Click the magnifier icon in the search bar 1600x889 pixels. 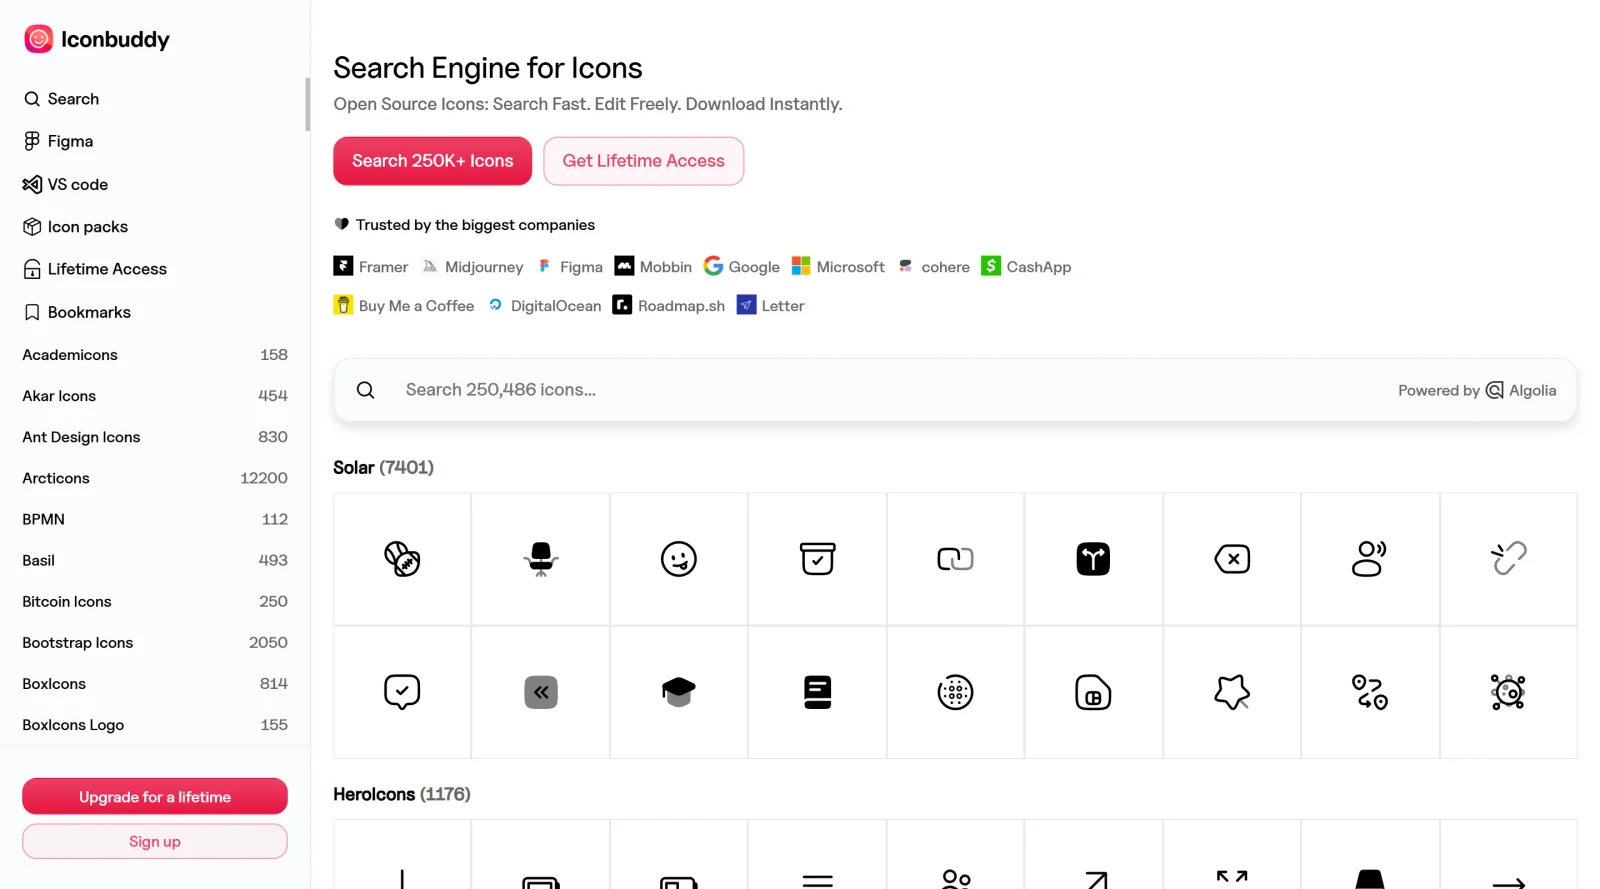point(366,390)
